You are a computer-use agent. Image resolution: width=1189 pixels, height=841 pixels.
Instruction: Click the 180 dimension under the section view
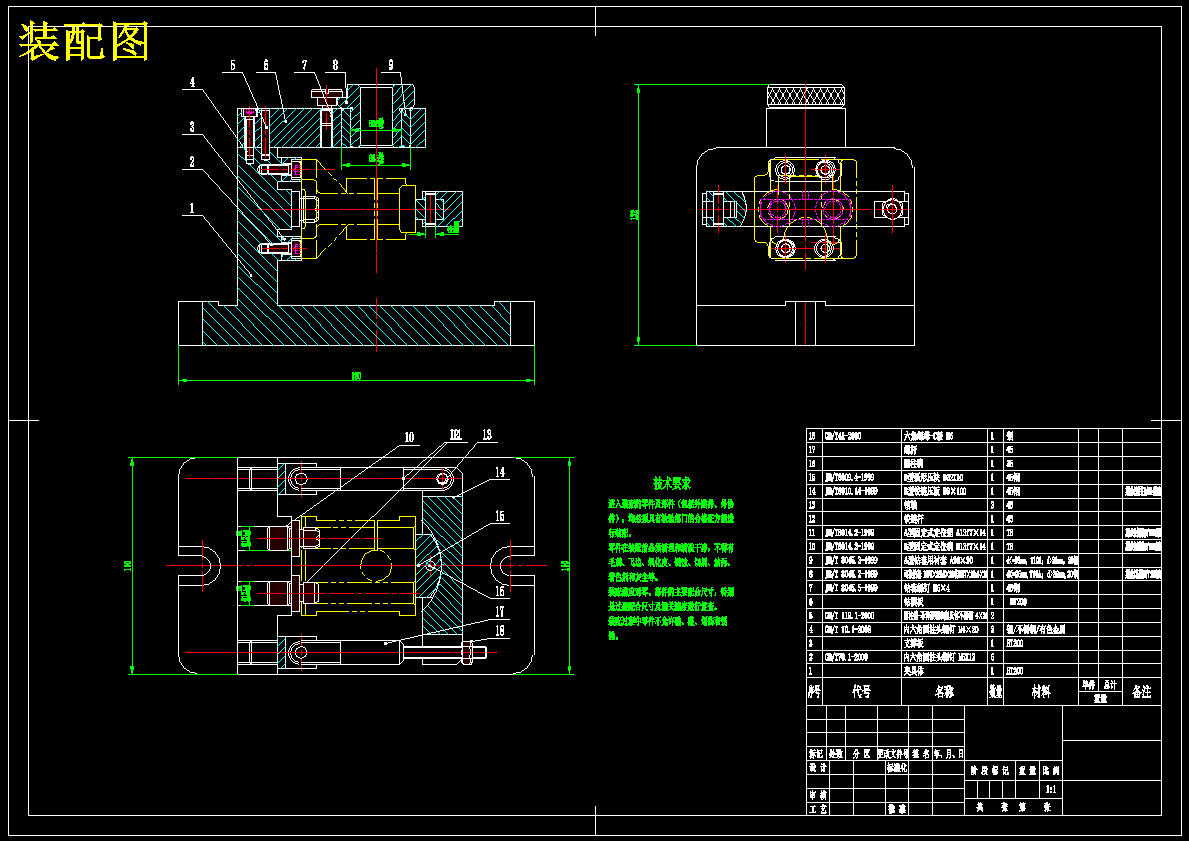coord(356,375)
